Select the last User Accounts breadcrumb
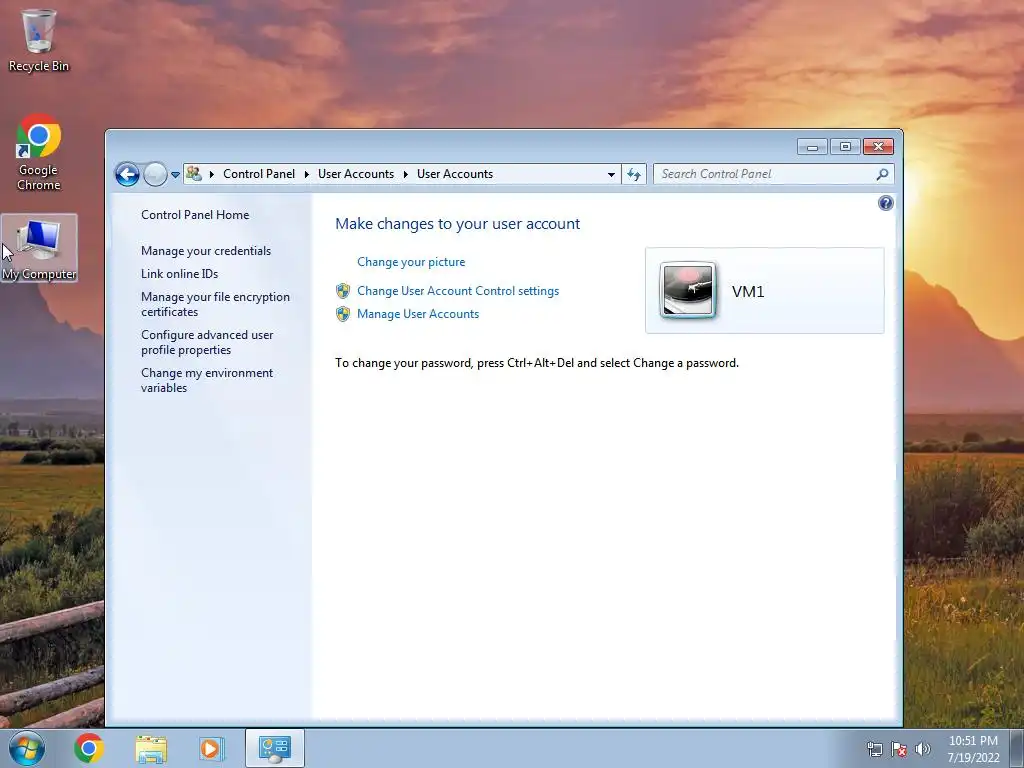Screen dimensions: 1024x768 (455, 174)
